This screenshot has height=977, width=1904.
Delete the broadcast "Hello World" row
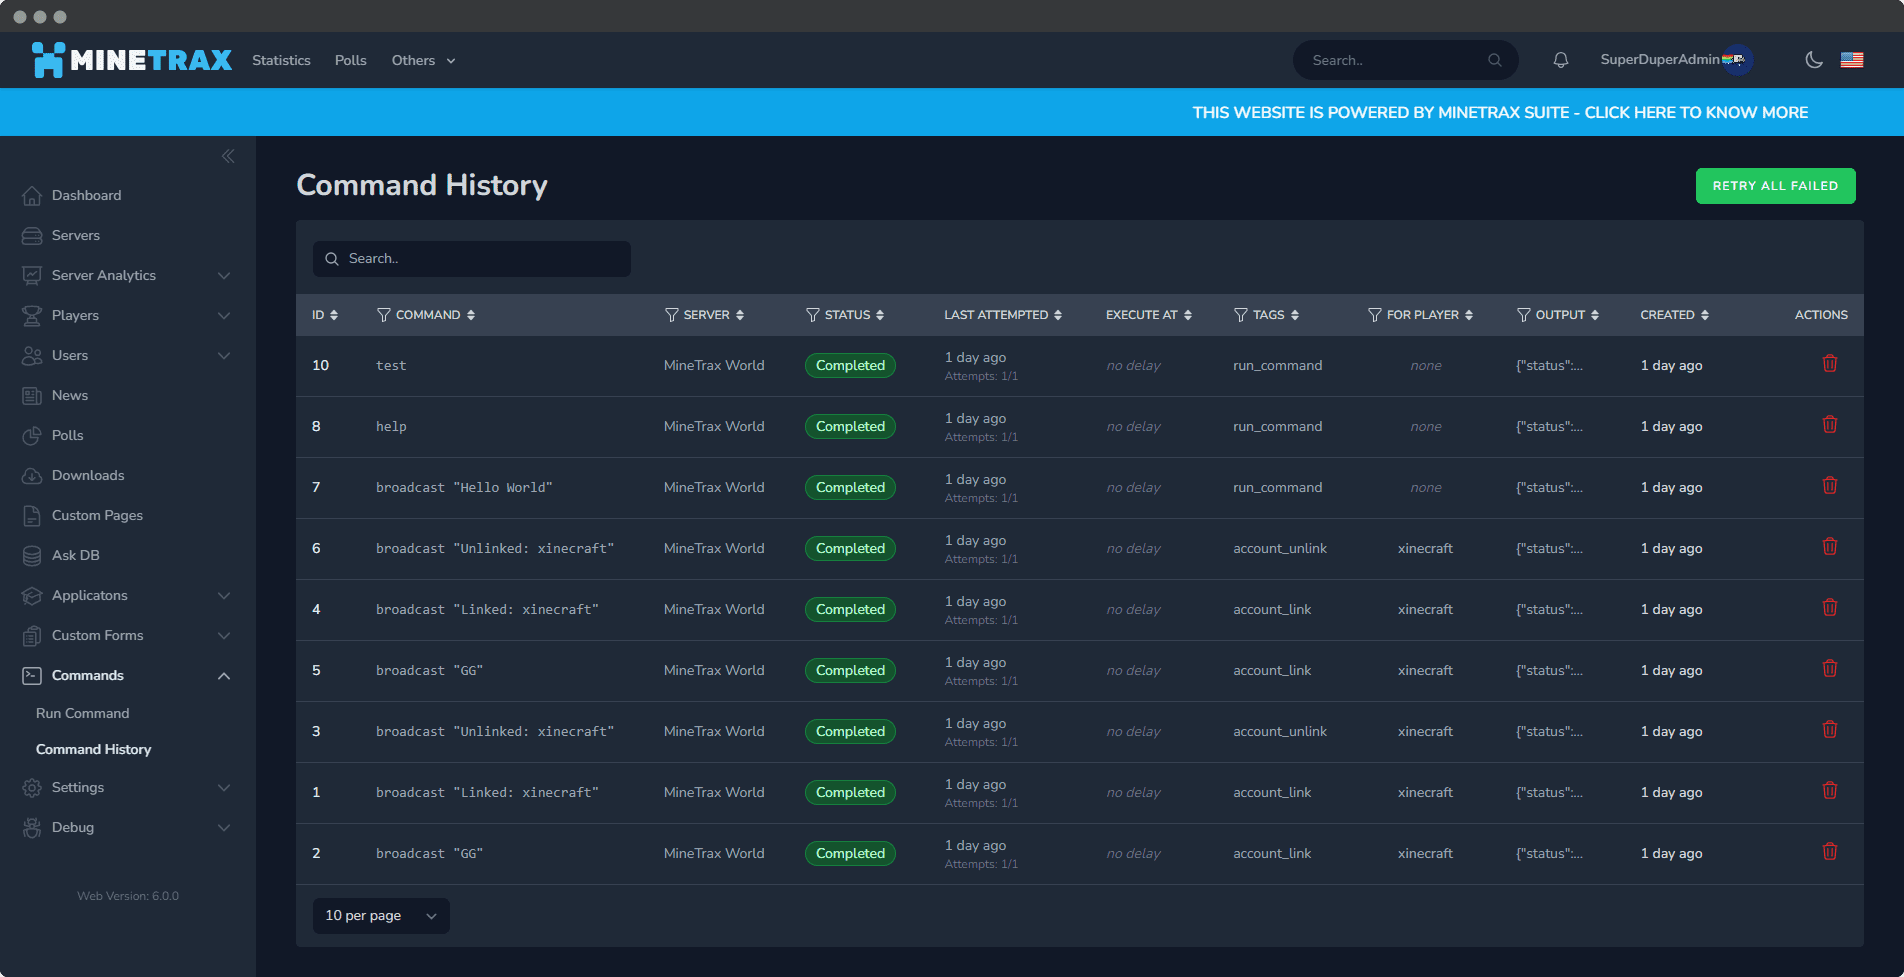click(x=1829, y=486)
